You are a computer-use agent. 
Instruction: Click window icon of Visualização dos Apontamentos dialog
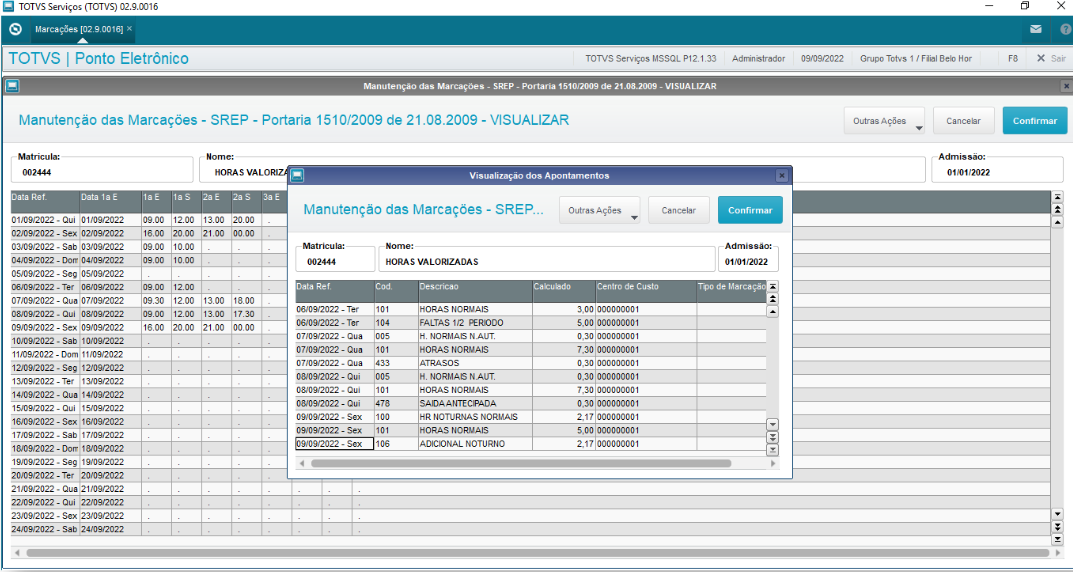[x=298, y=176]
